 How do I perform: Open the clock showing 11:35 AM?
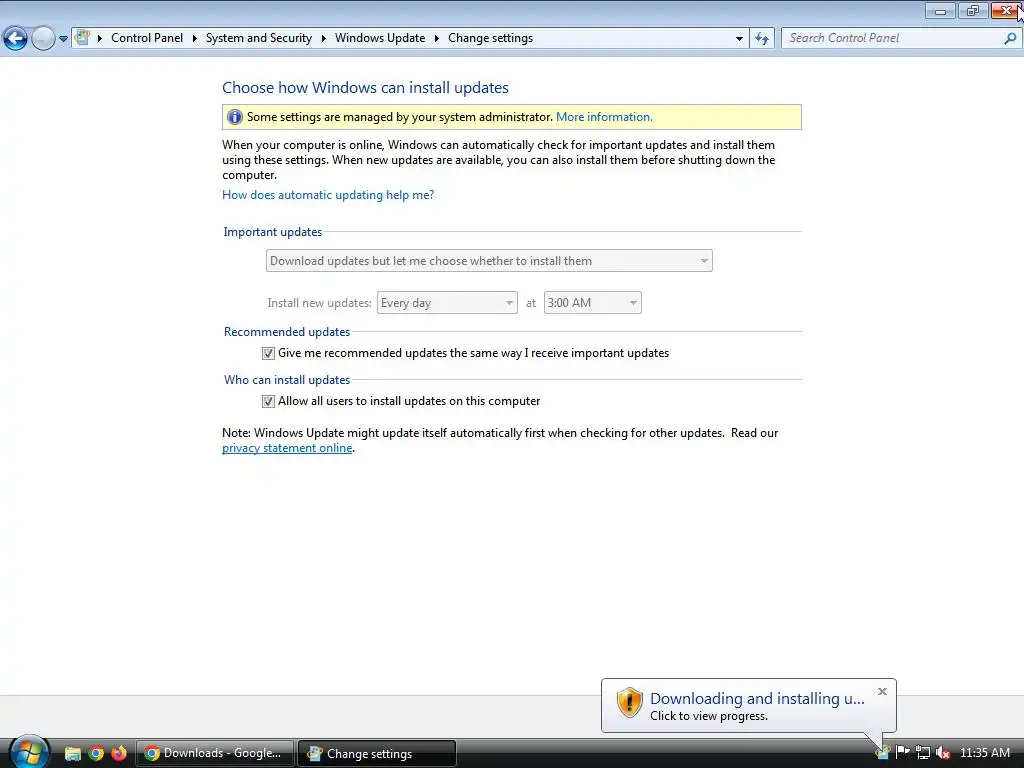[x=985, y=753]
